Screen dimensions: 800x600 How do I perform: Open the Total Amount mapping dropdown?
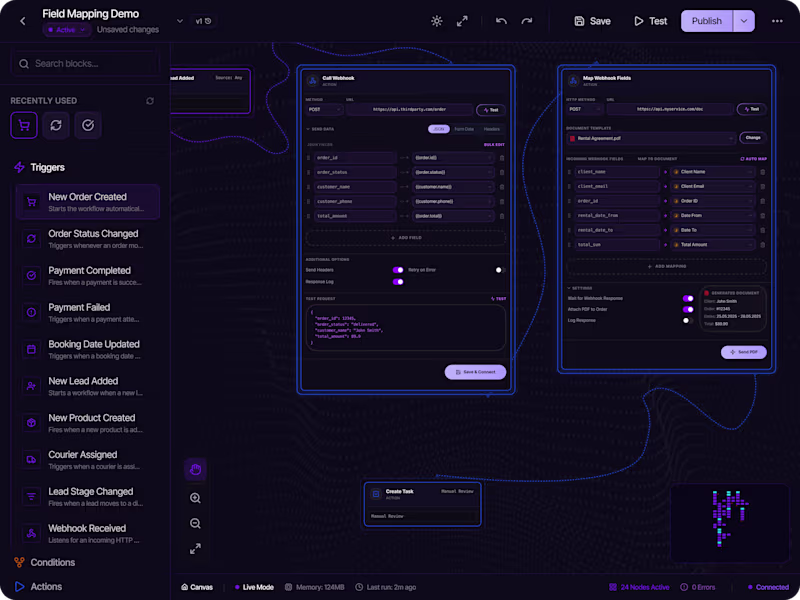(x=713, y=245)
